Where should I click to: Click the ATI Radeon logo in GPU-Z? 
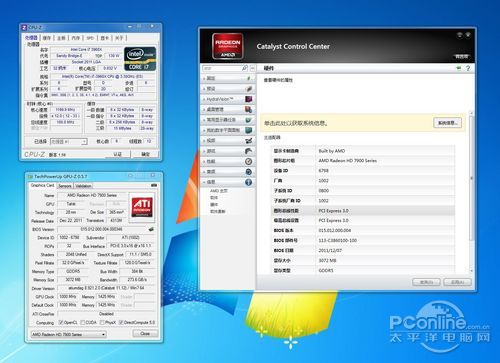[142, 207]
